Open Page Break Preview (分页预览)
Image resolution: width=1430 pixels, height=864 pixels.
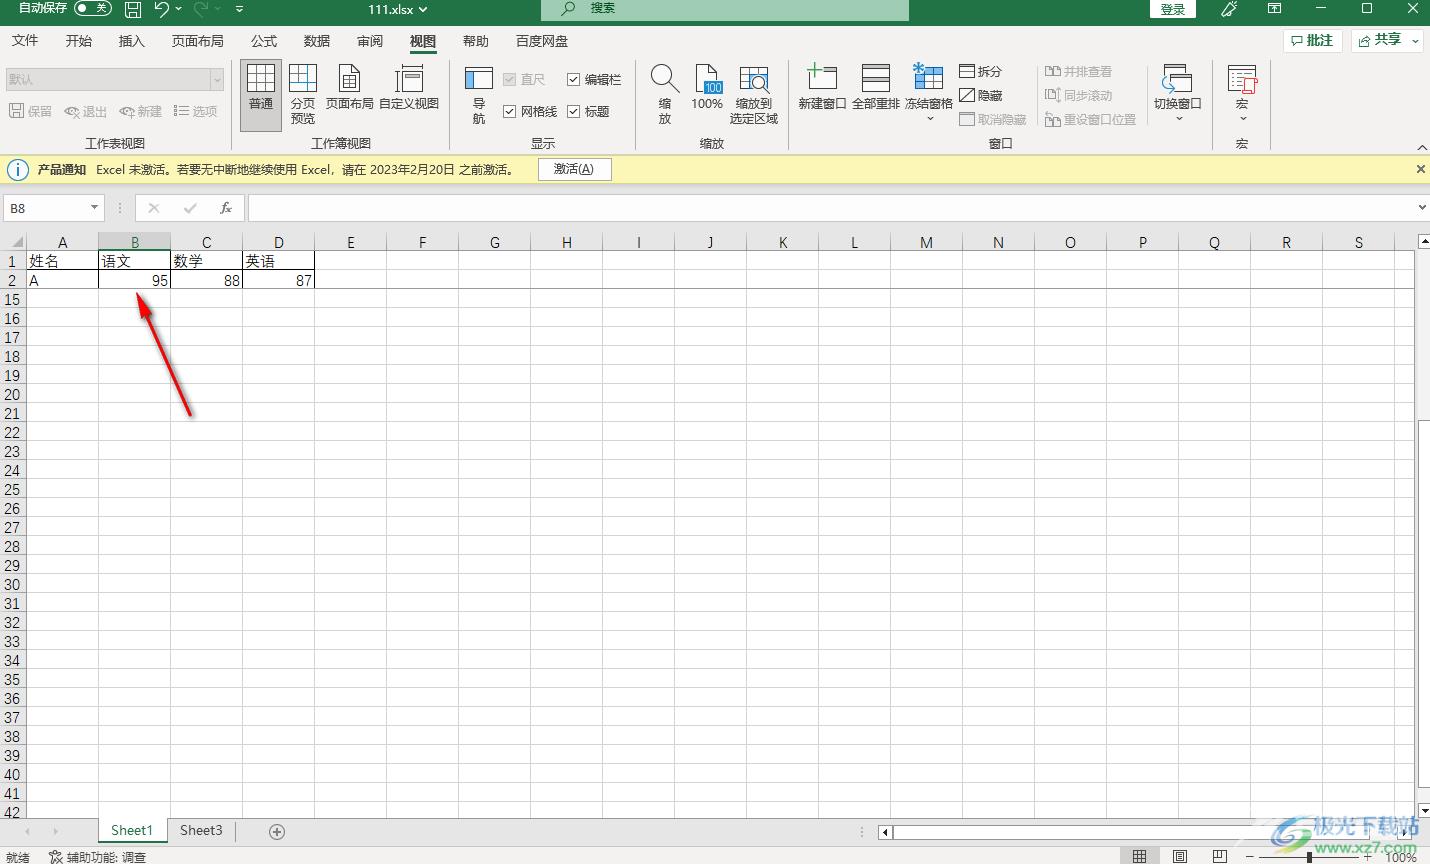click(303, 93)
